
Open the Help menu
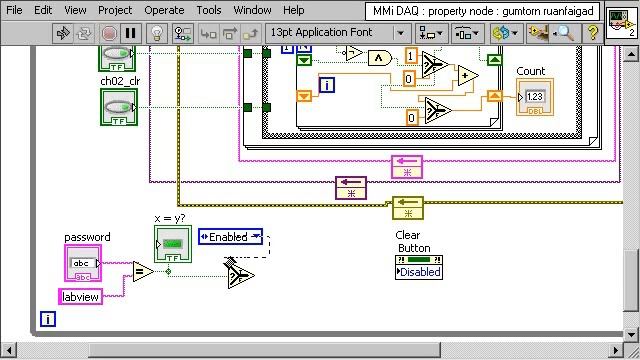coord(293,10)
